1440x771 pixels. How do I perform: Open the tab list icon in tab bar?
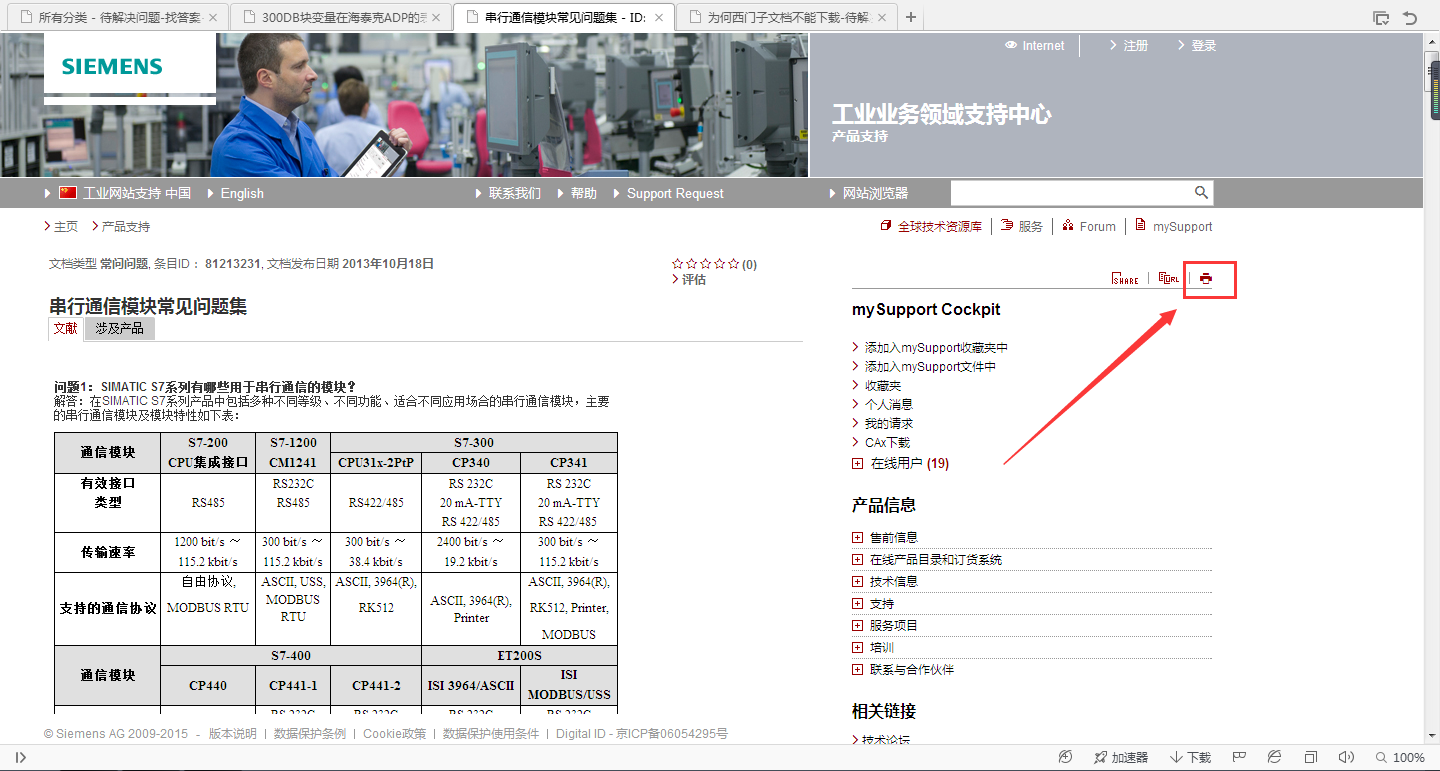click(x=1381, y=17)
